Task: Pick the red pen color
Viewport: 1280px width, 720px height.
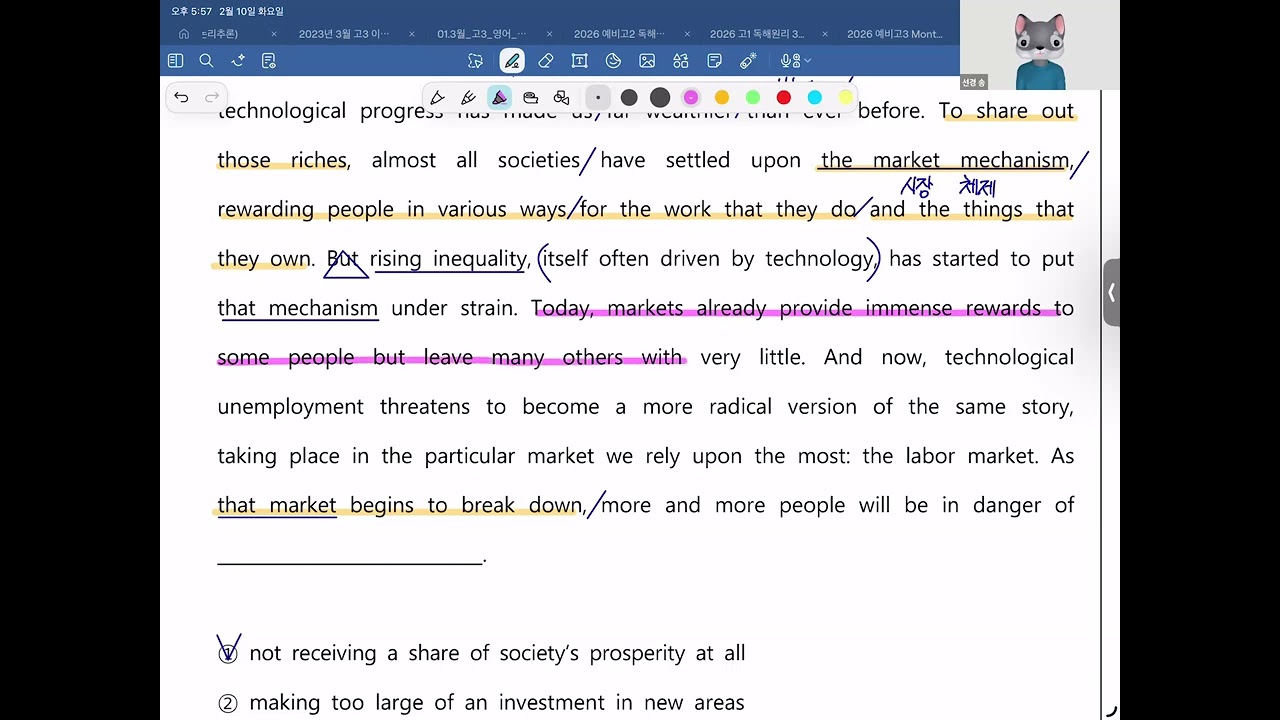Action: pos(784,97)
